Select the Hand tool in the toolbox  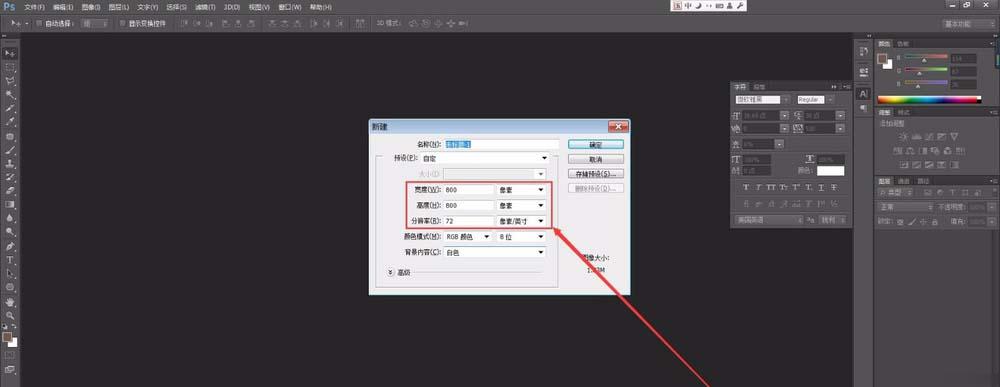click(10, 301)
